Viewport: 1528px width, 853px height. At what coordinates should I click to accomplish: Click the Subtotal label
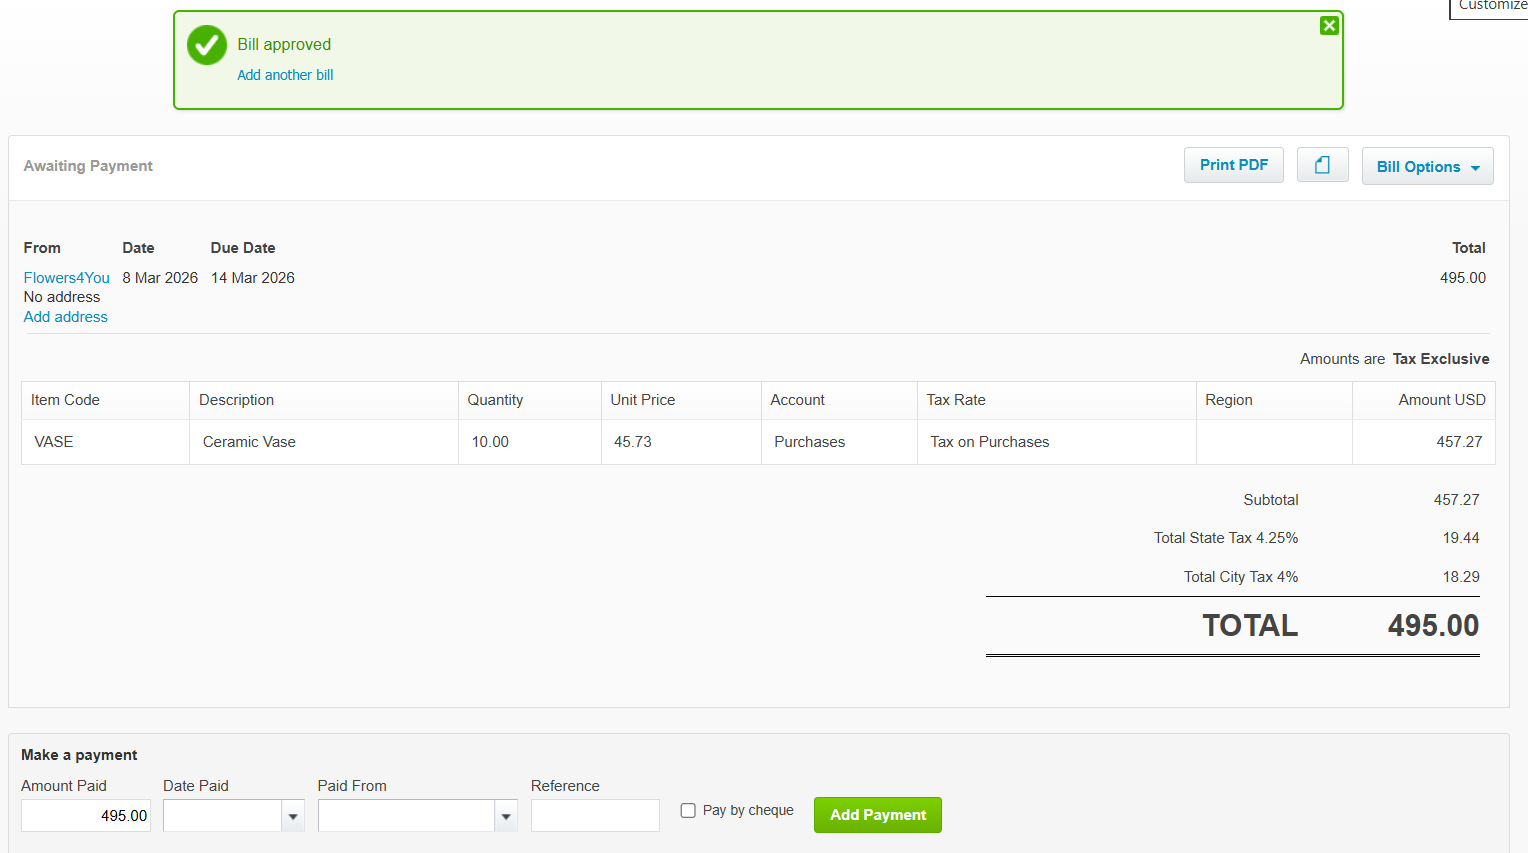[1271, 500]
